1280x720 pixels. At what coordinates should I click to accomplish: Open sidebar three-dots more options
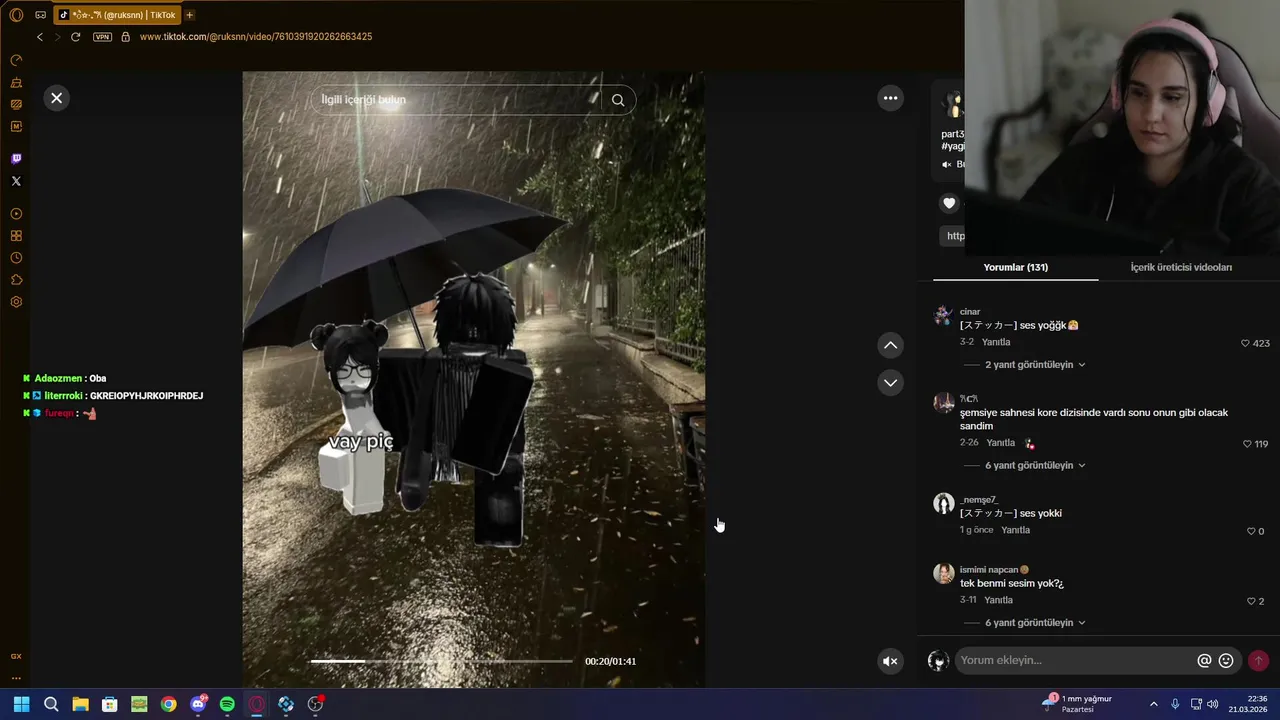[x=16, y=678]
